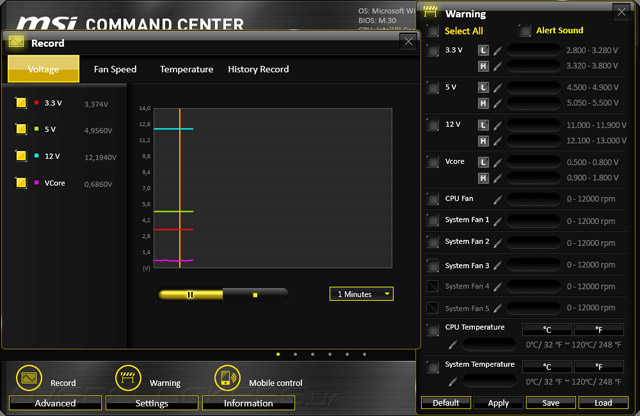Click the H icon for Vcore
This screenshot has height=416, width=640.
pyautogui.click(x=483, y=178)
